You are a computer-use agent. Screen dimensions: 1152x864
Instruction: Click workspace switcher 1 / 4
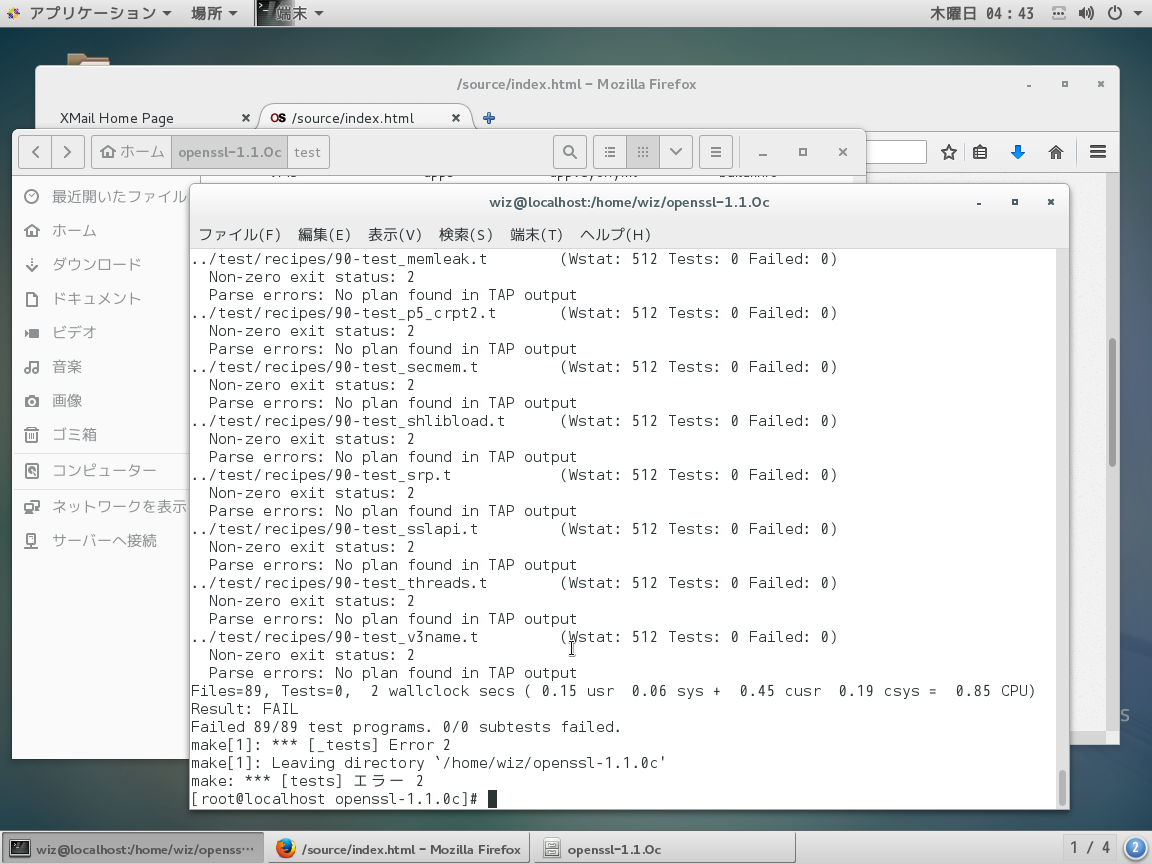(1090, 849)
